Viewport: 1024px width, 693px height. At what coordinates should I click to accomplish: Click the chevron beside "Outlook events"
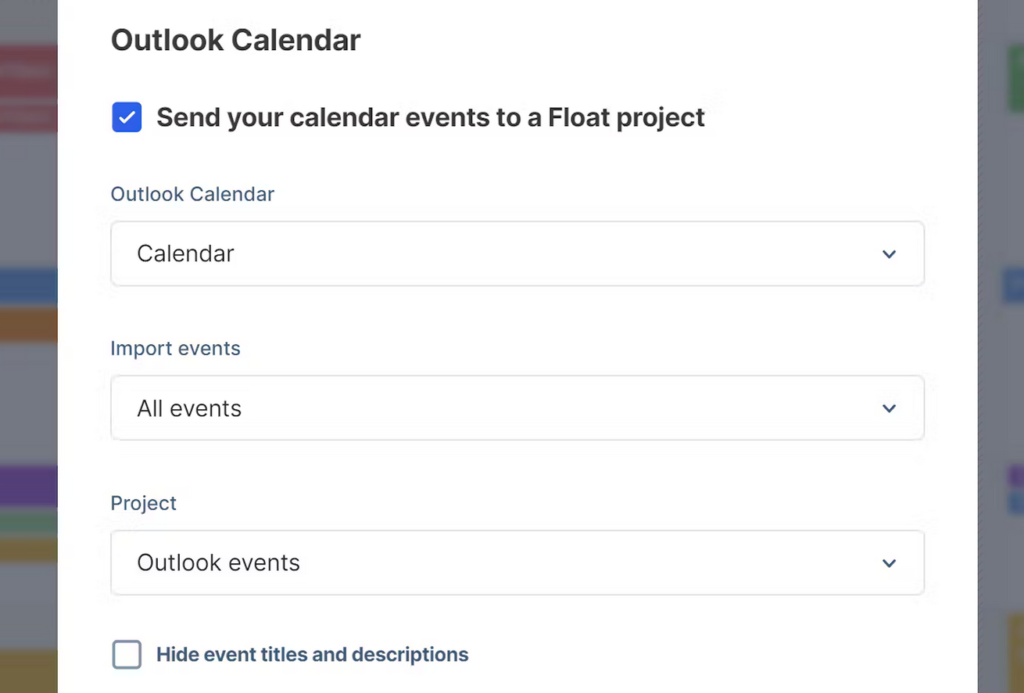[x=888, y=562]
